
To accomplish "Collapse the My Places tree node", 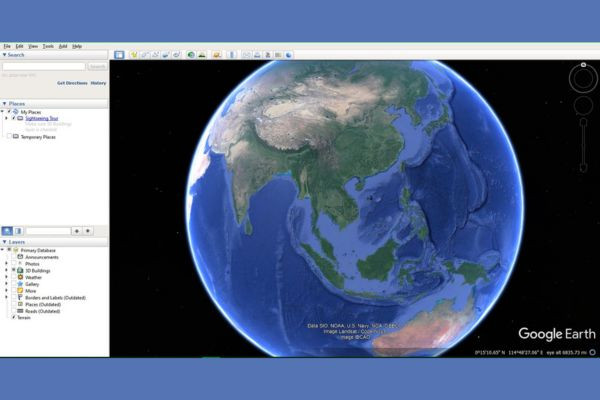I will click(x=3, y=112).
